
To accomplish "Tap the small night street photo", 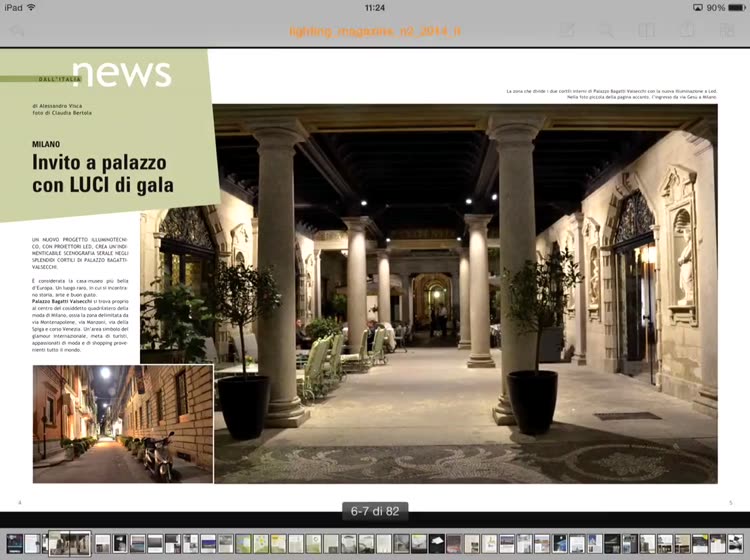I will (x=122, y=424).
